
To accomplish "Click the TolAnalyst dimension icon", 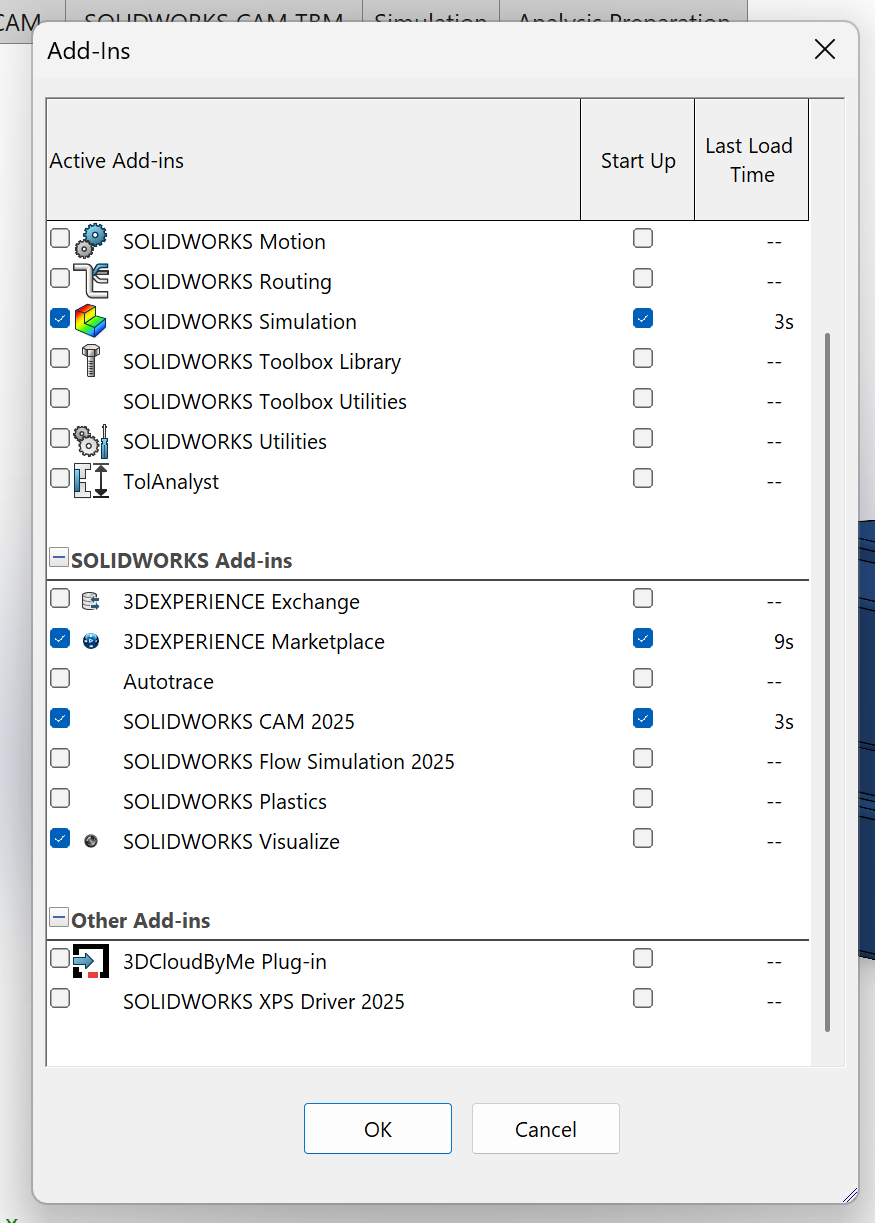I will 91,481.
